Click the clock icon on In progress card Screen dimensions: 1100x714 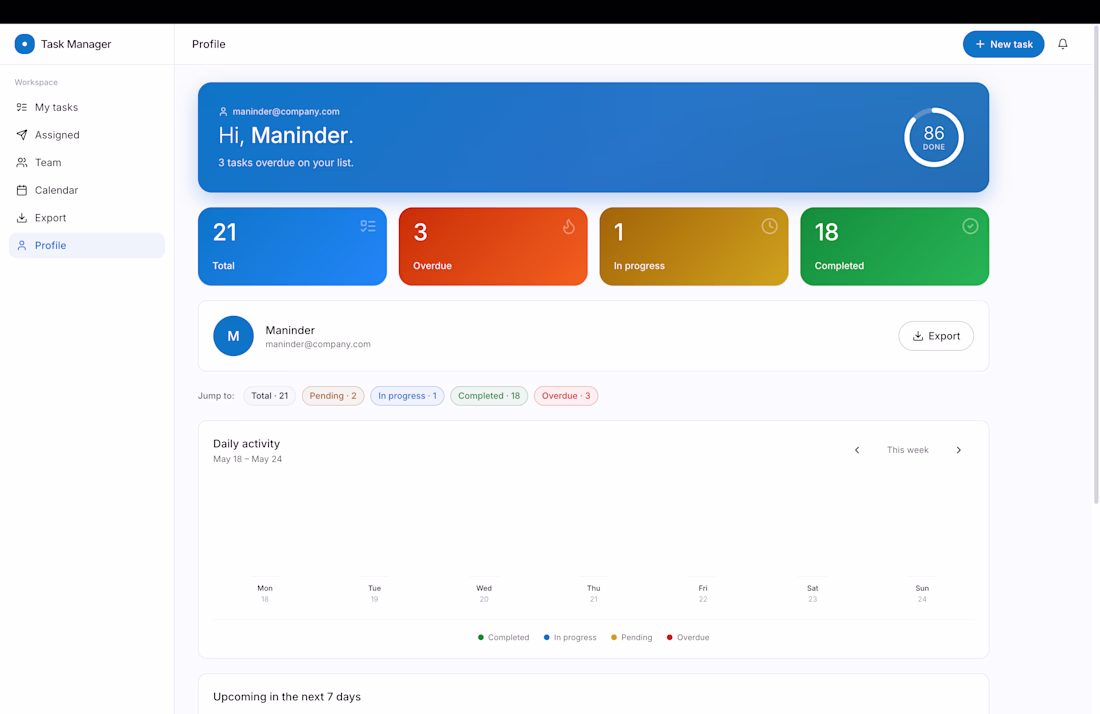[770, 226]
